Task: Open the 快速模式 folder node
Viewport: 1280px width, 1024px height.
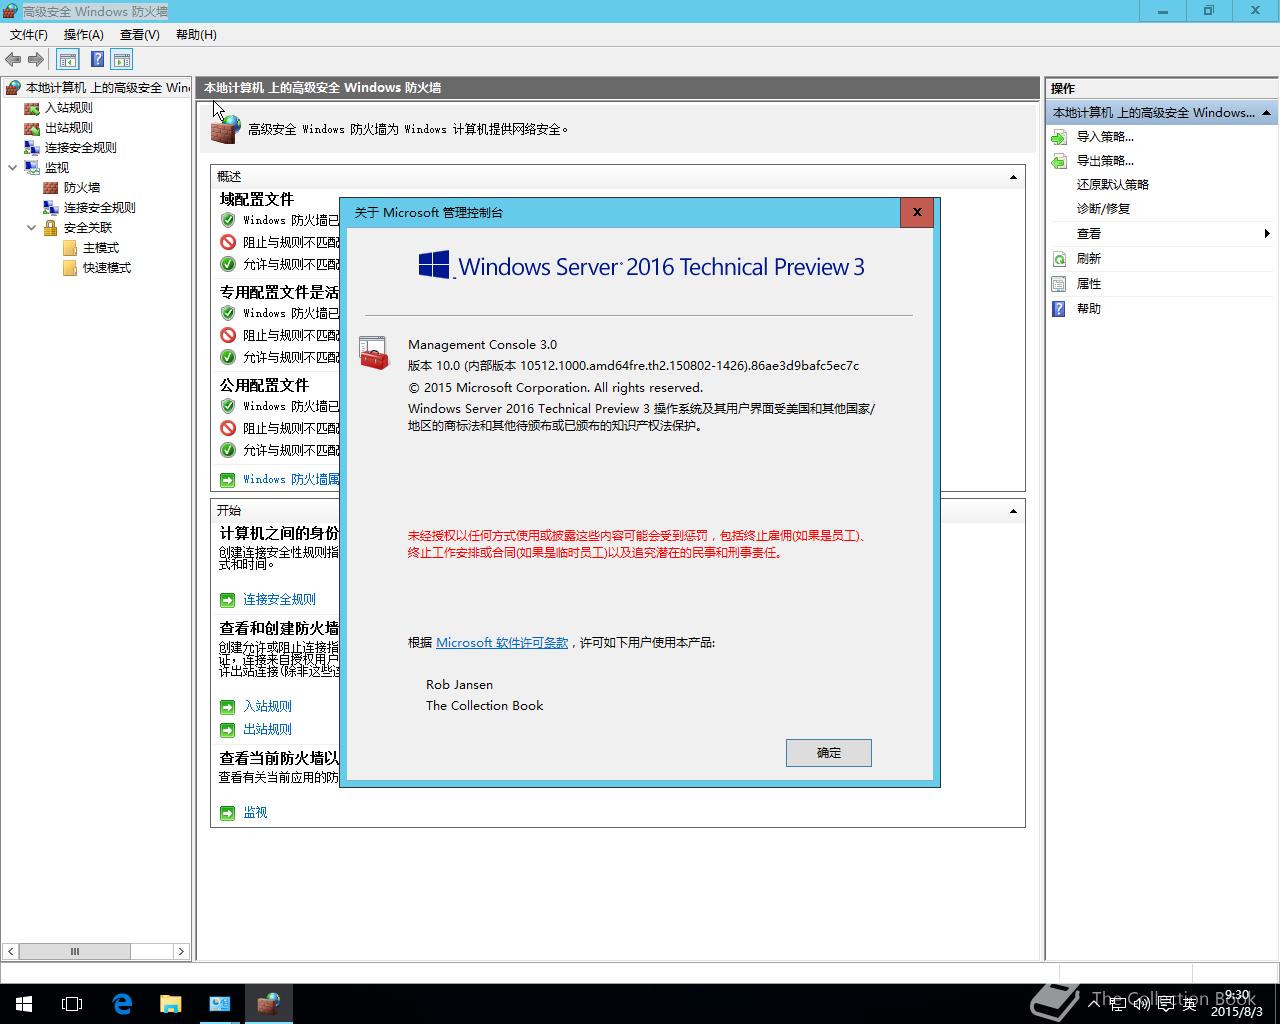Action: (106, 268)
